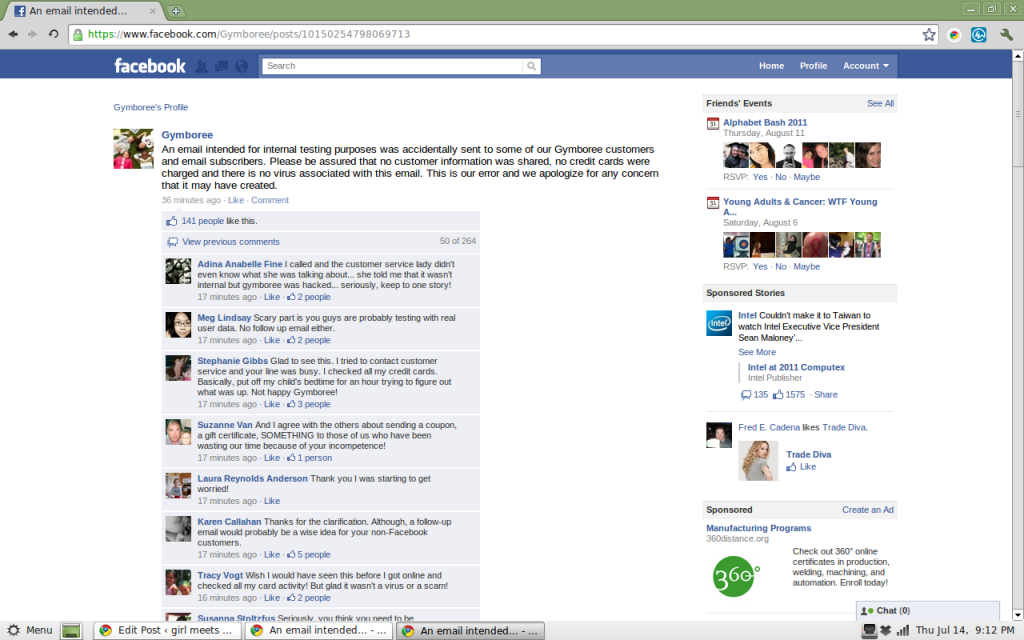1024x640 pixels.
Task: RSVP Yes to Alphabet Bash 2011
Action: 760,177
